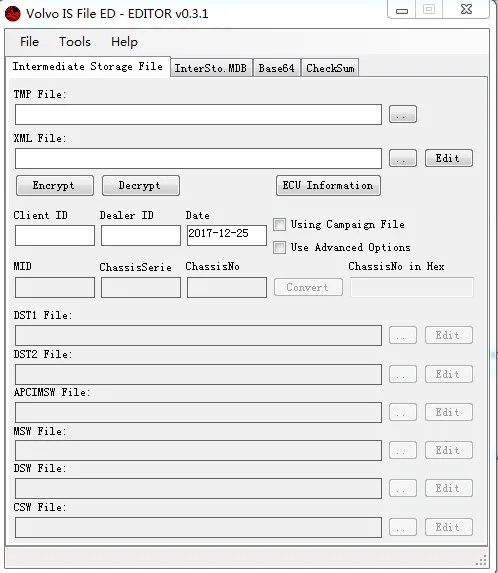Image resolution: width=498 pixels, height=573 pixels.
Task: Click Edit next to DSW File
Action: point(449,489)
